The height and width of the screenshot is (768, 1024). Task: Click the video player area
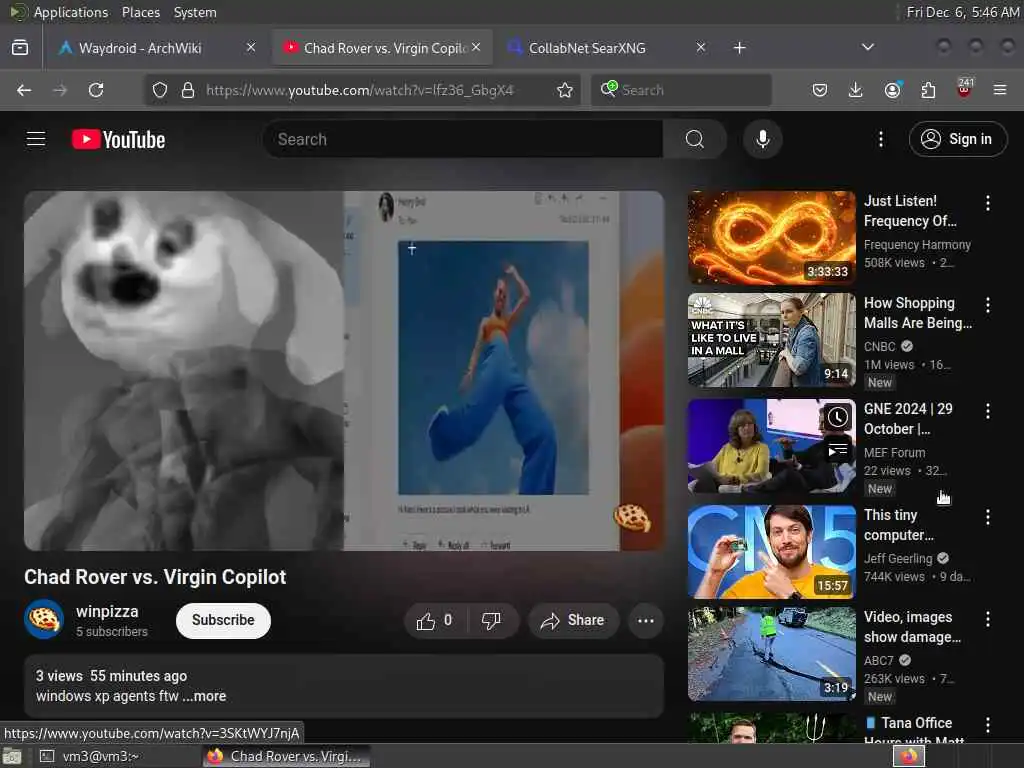click(344, 371)
